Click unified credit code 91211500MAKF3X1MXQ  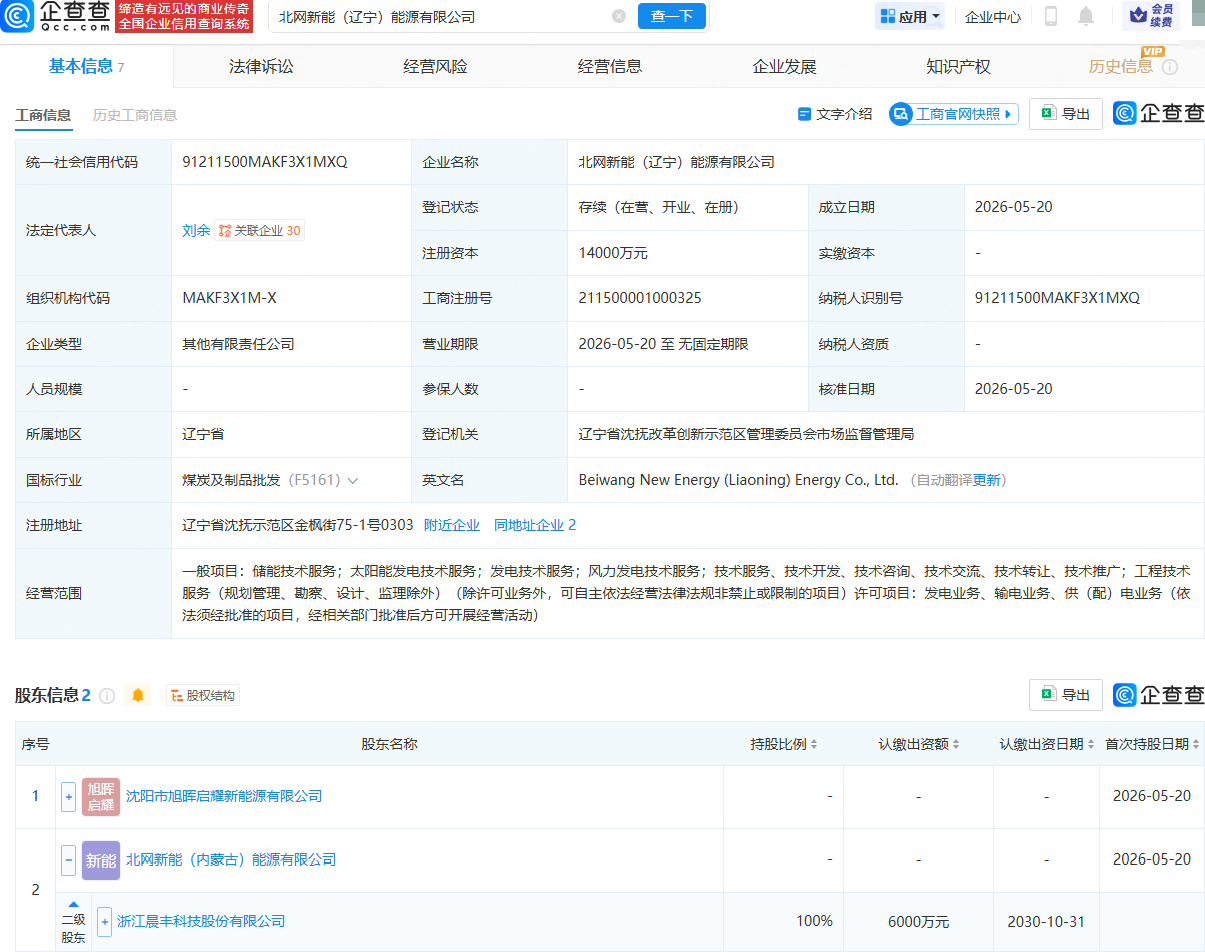click(265, 162)
